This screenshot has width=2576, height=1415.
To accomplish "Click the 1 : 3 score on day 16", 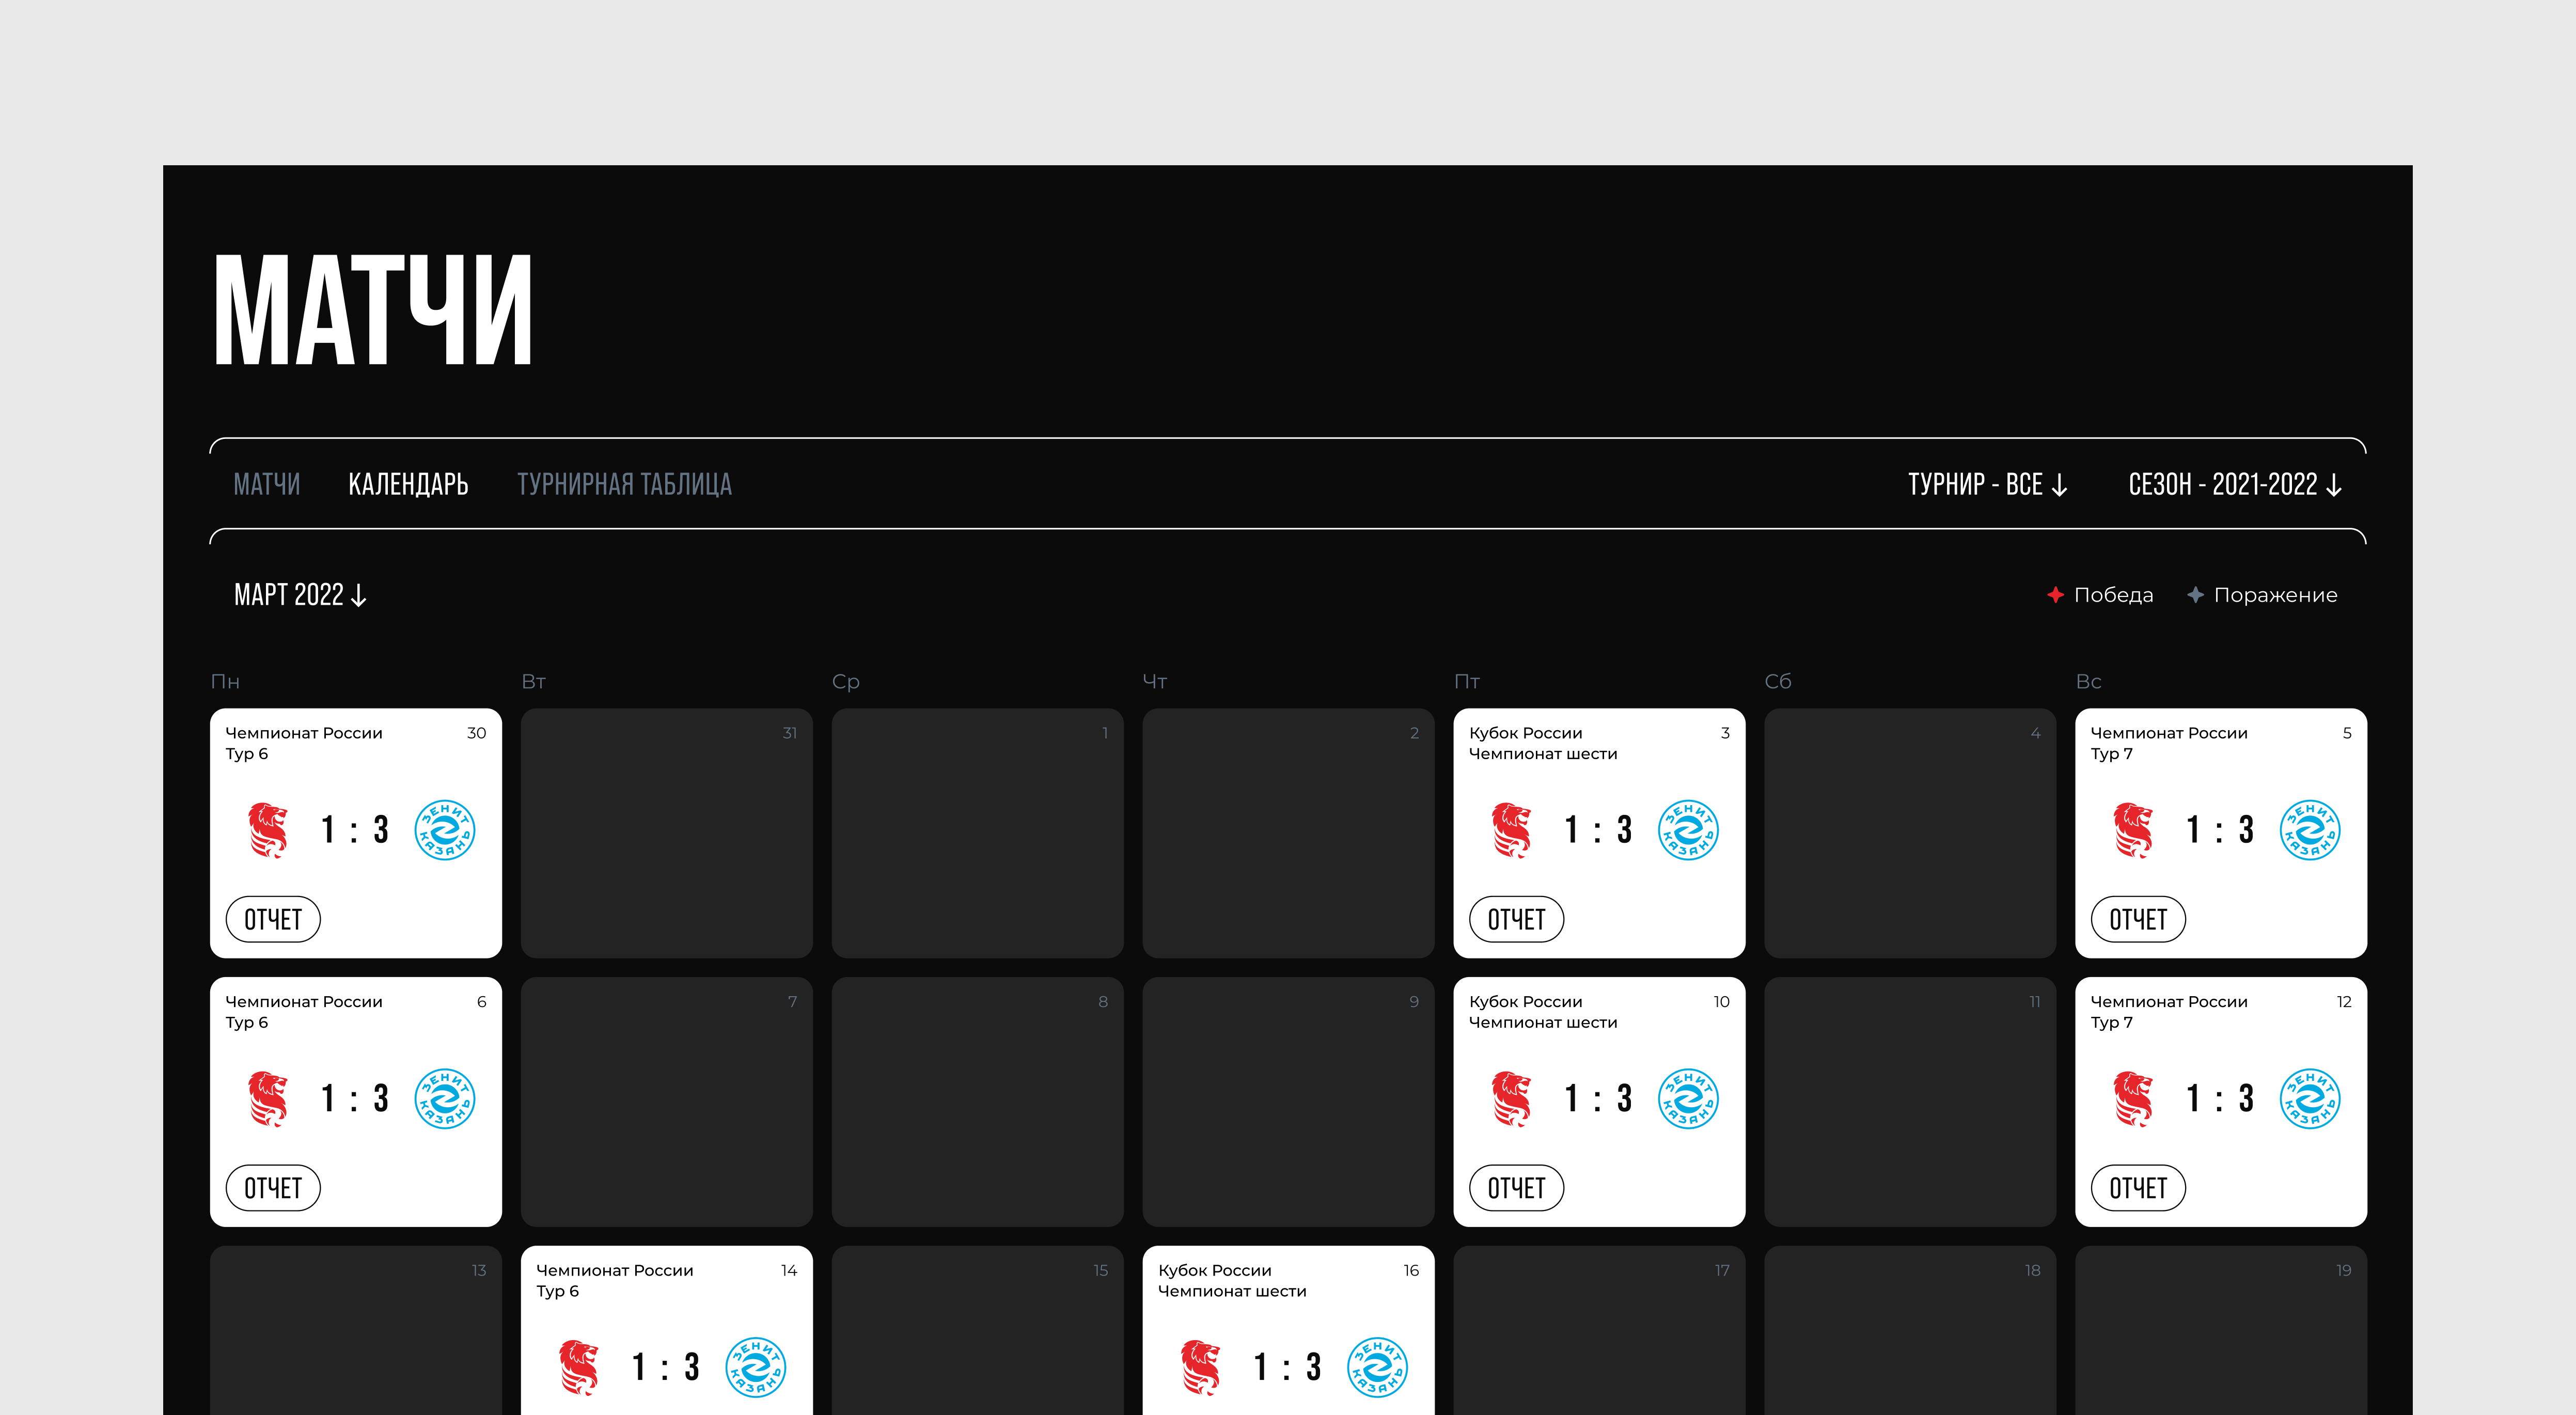I will 1288,1368.
